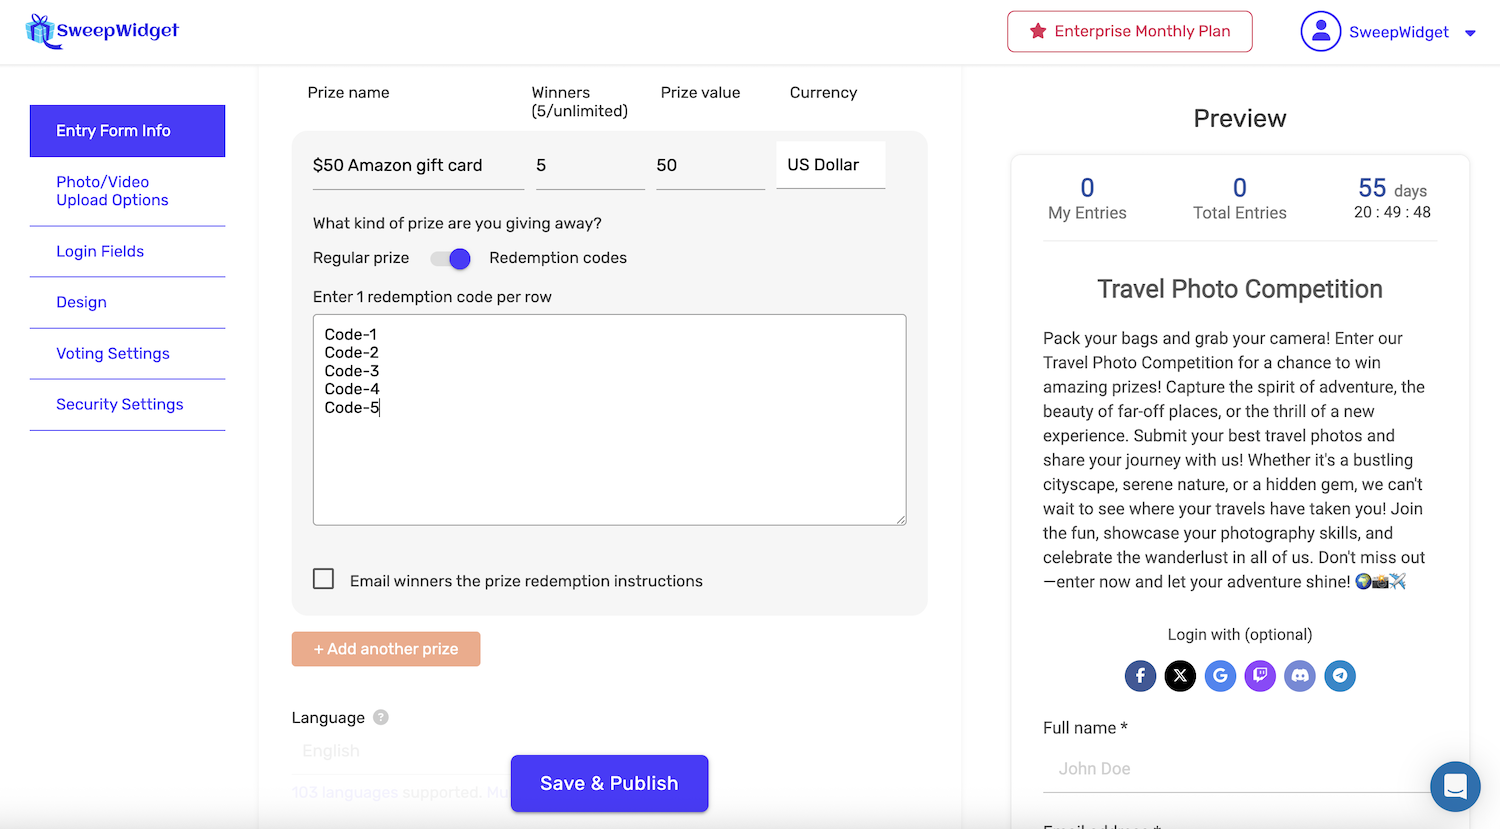This screenshot has width=1500, height=829.
Task: Open the Photo/Video Upload Options tab
Action: 112,191
